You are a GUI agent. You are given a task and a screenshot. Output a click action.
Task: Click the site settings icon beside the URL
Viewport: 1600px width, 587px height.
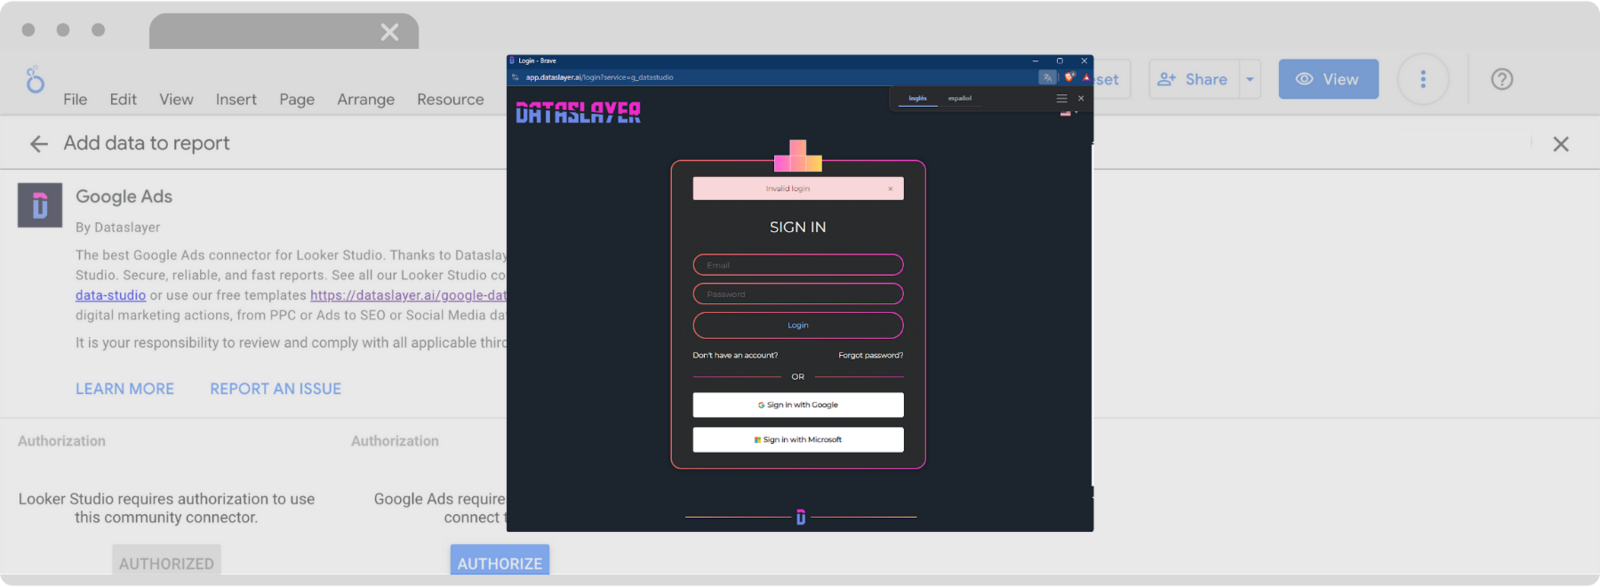click(x=515, y=77)
